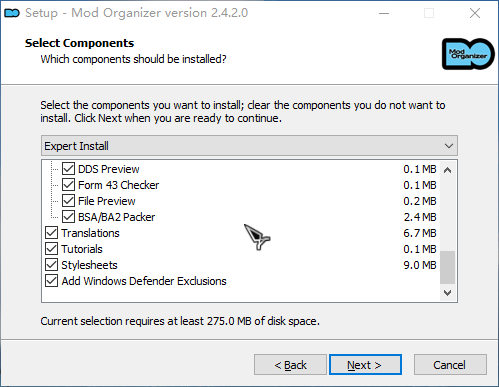Viewport: 499px width, 387px height.
Task: Cancel the setup wizard
Action: (450, 365)
